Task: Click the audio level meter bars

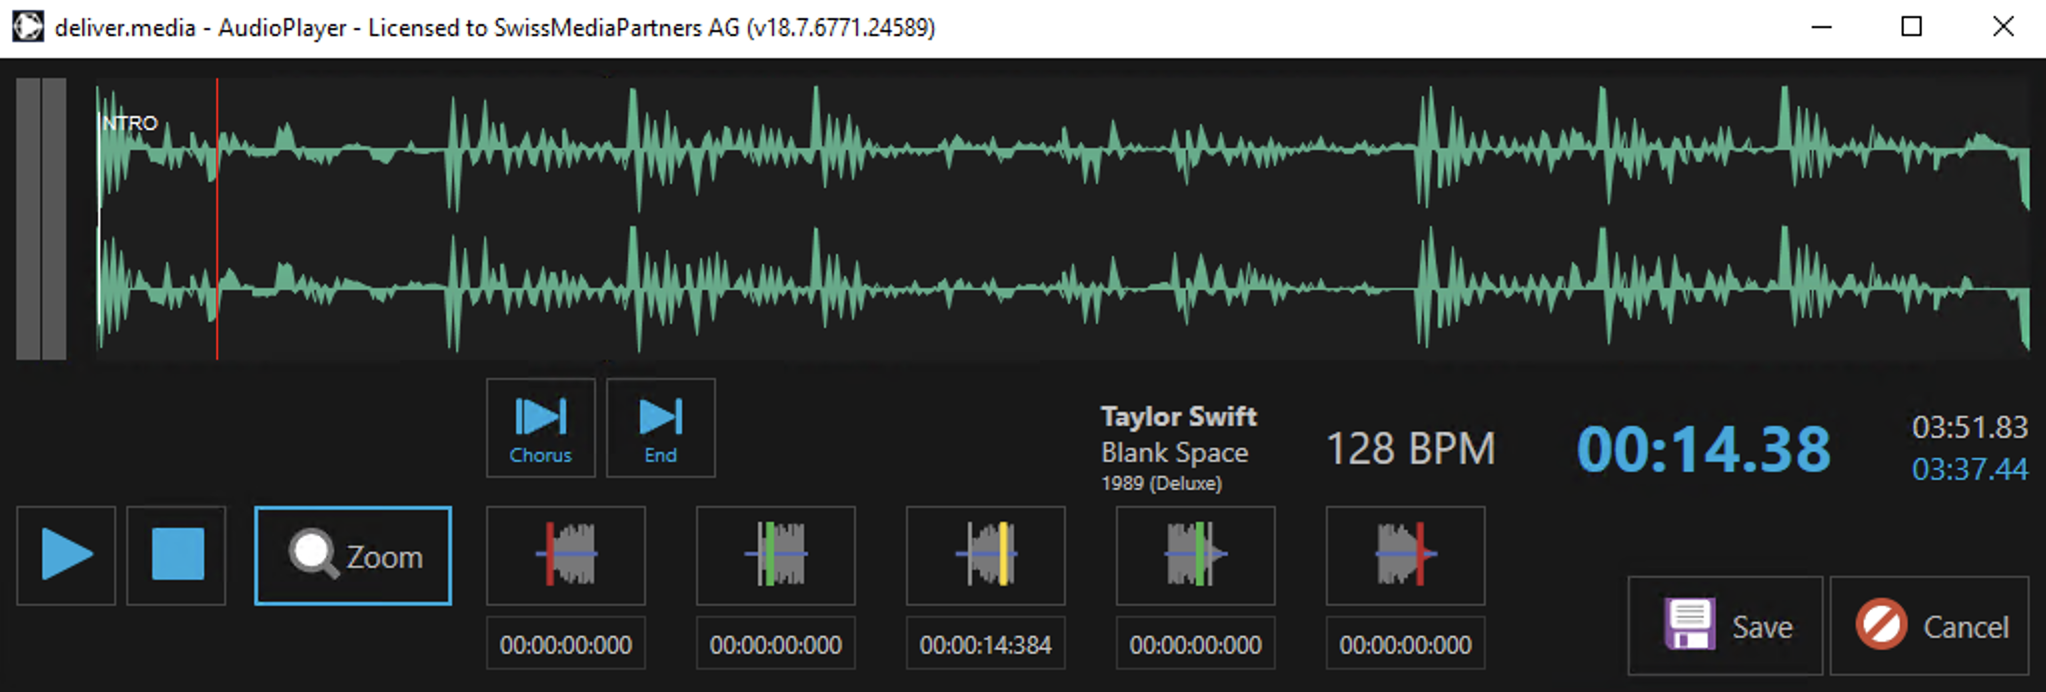Action: click(x=41, y=218)
